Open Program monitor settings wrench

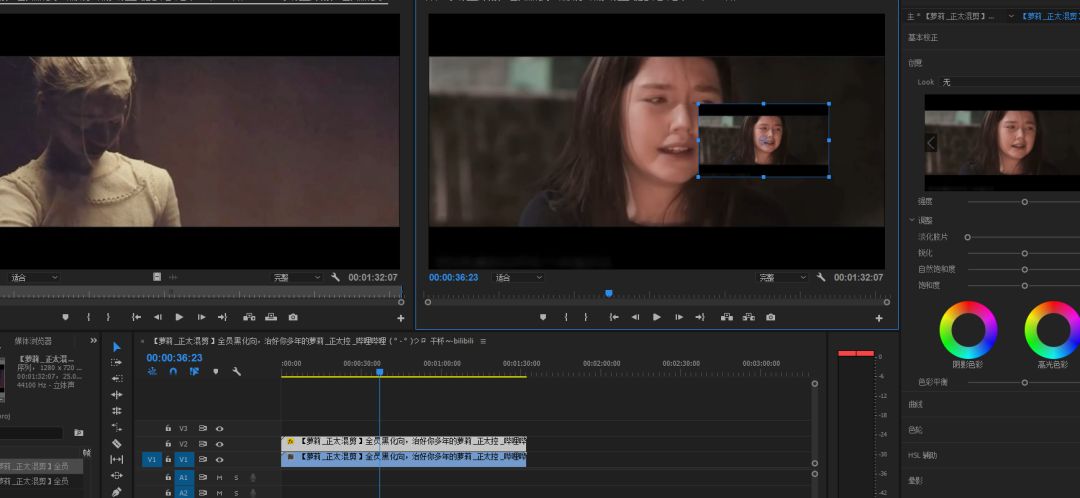point(821,277)
